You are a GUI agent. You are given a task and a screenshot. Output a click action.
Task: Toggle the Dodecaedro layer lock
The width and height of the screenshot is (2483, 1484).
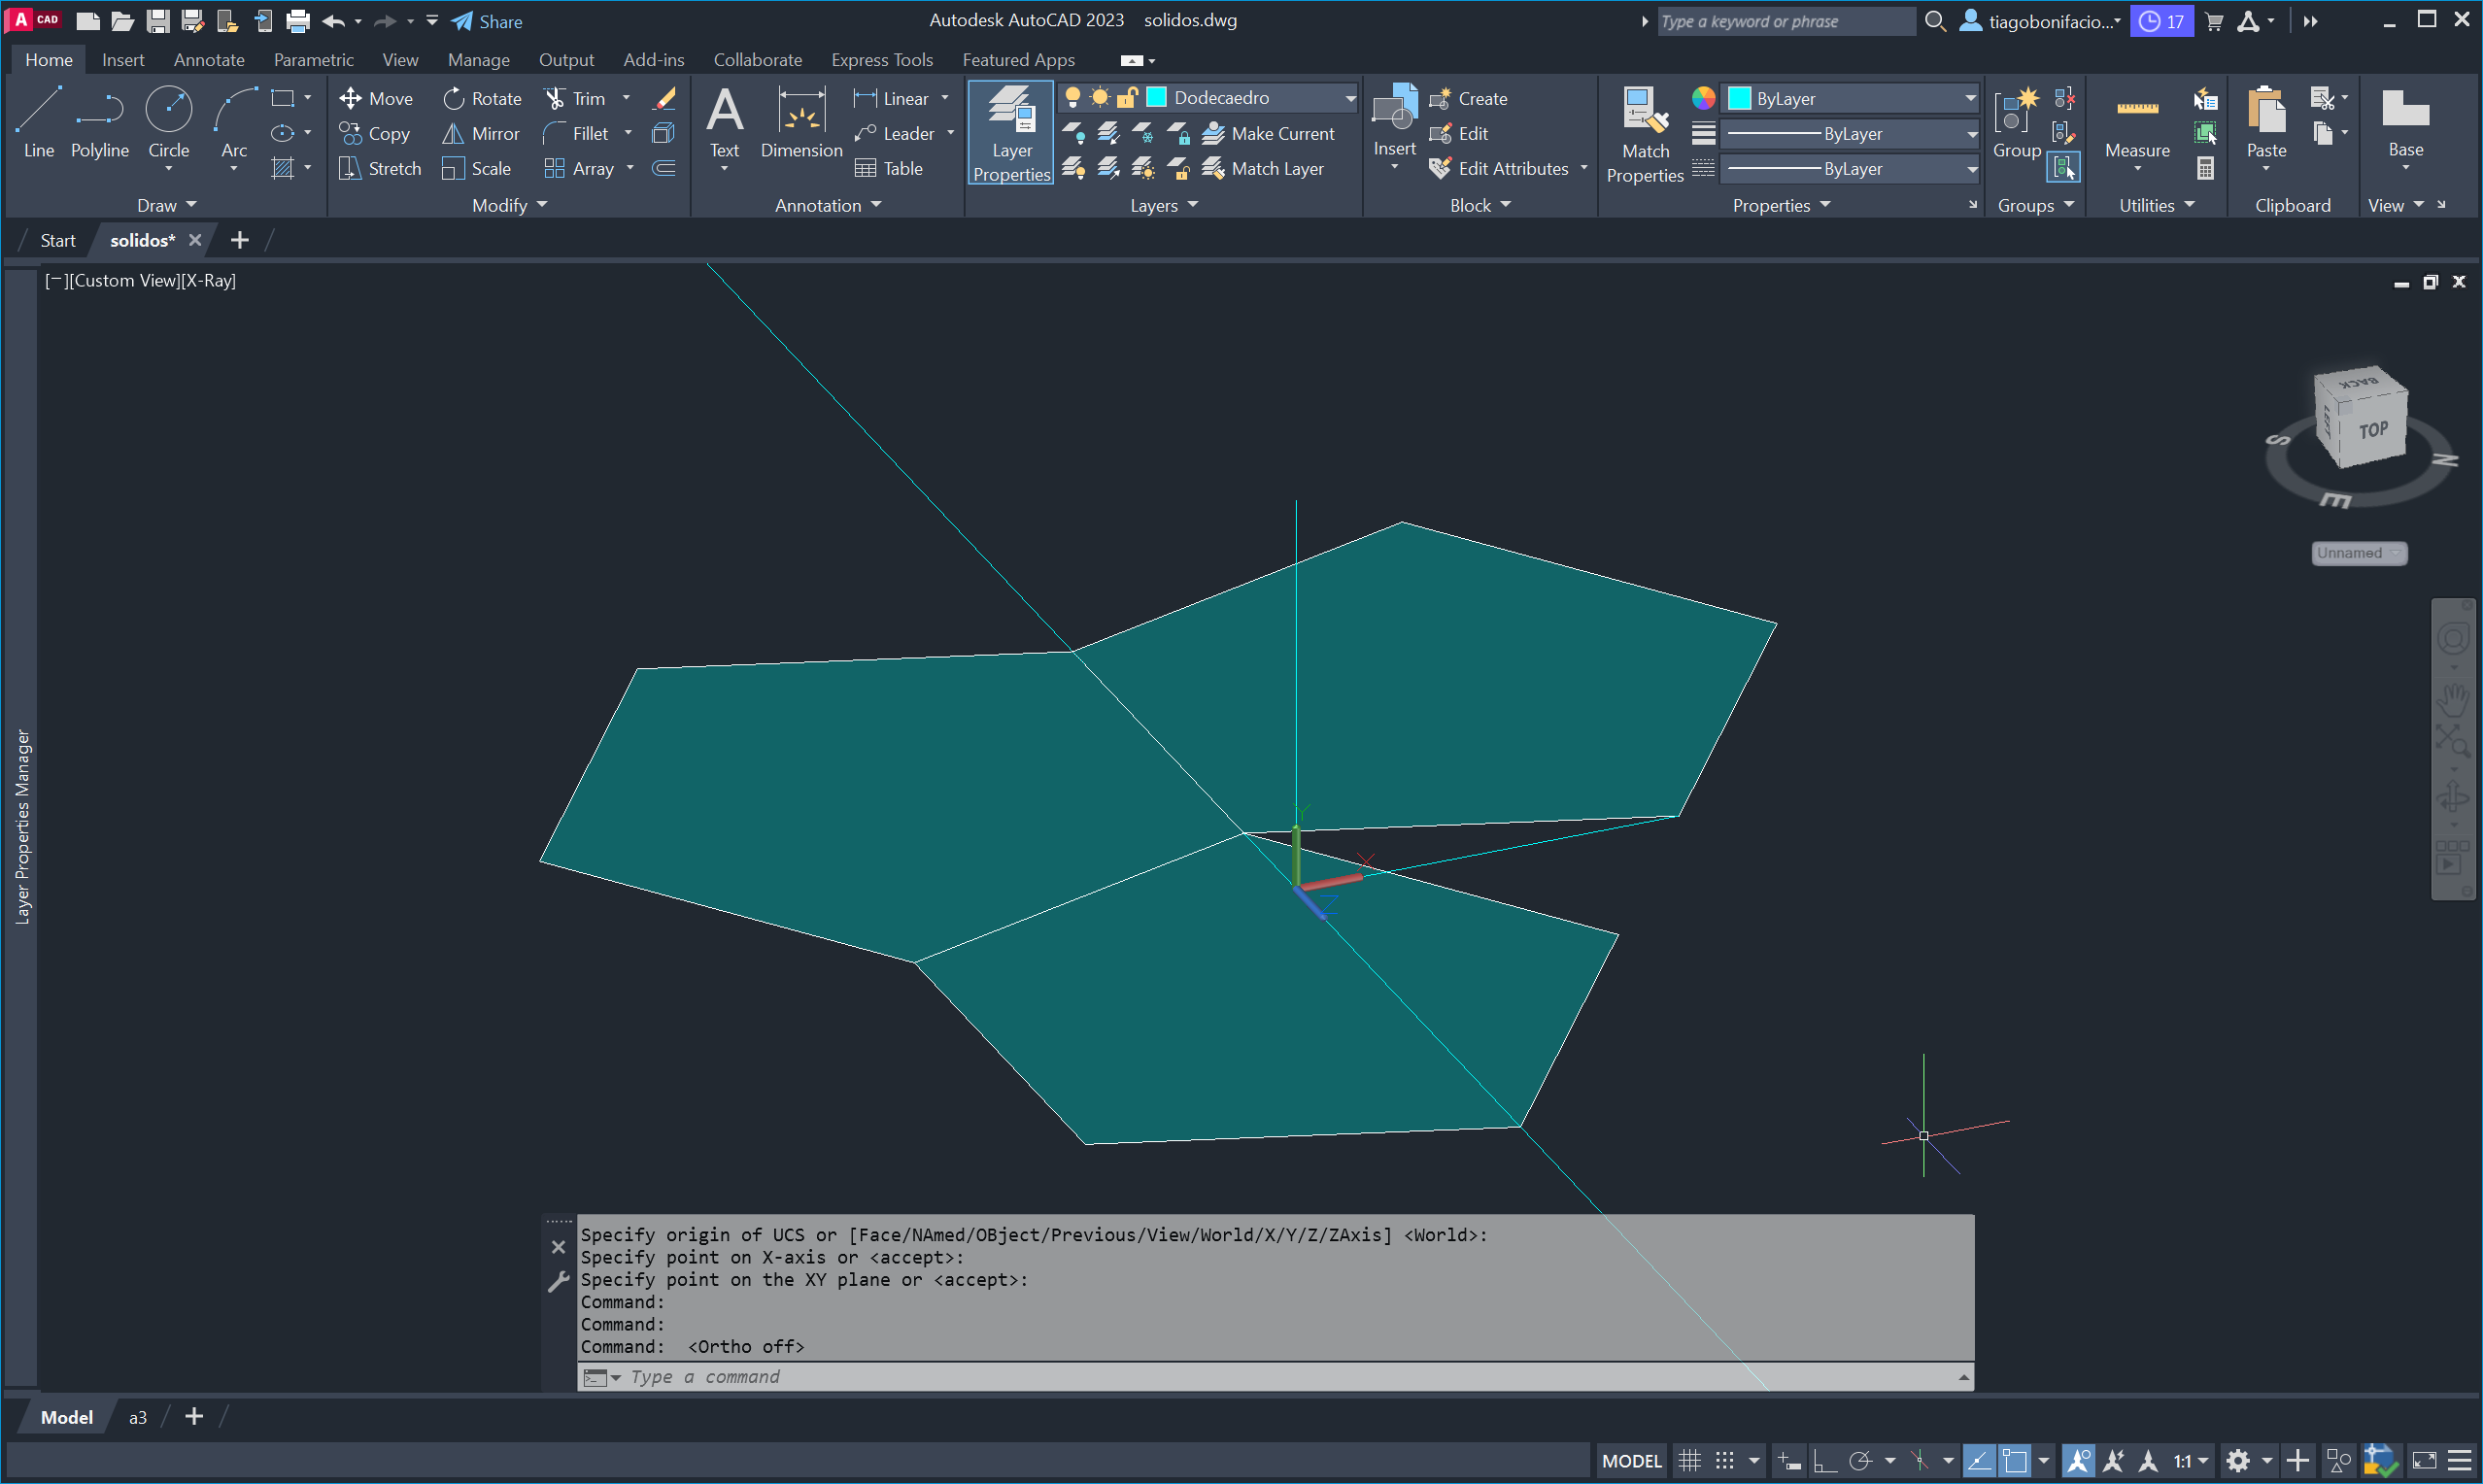point(1127,97)
